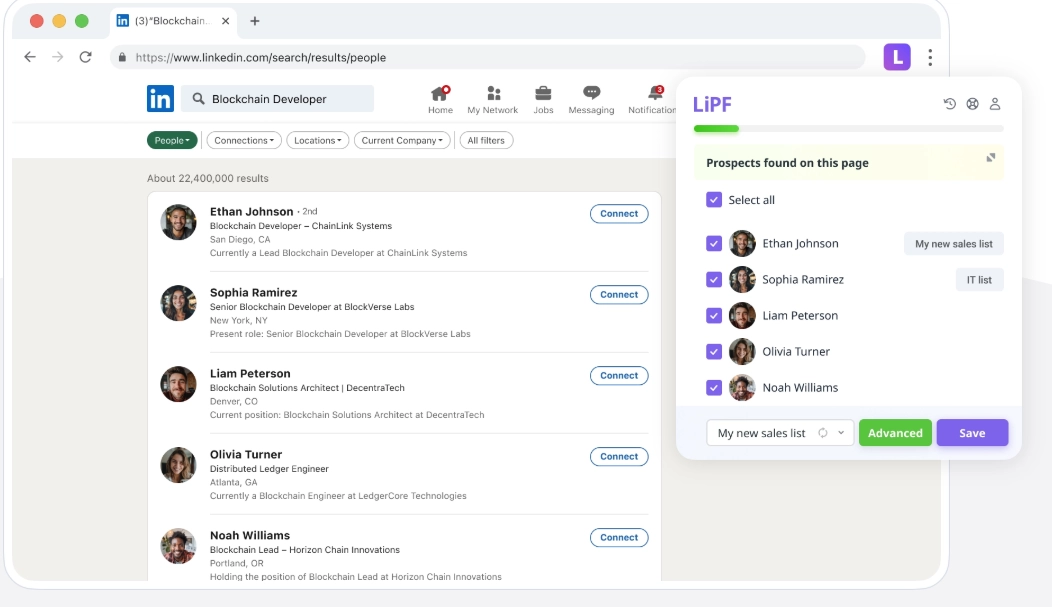Refresh the sales list icon
Screen dimensions: 1052x607
point(823,433)
